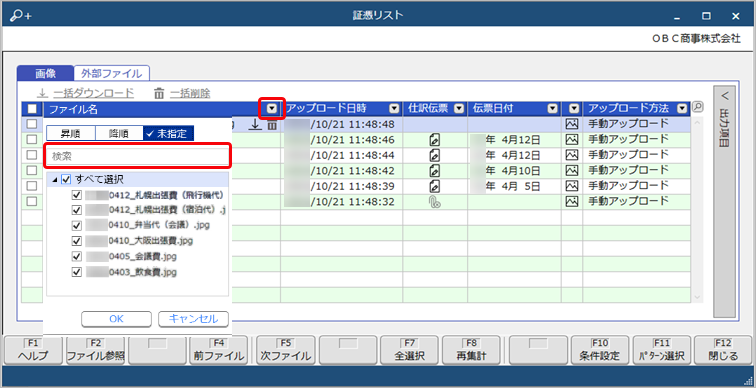Uncheck 0405_会議費.jpg filter item
The height and width of the screenshot is (388, 756).
click(x=76, y=256)
